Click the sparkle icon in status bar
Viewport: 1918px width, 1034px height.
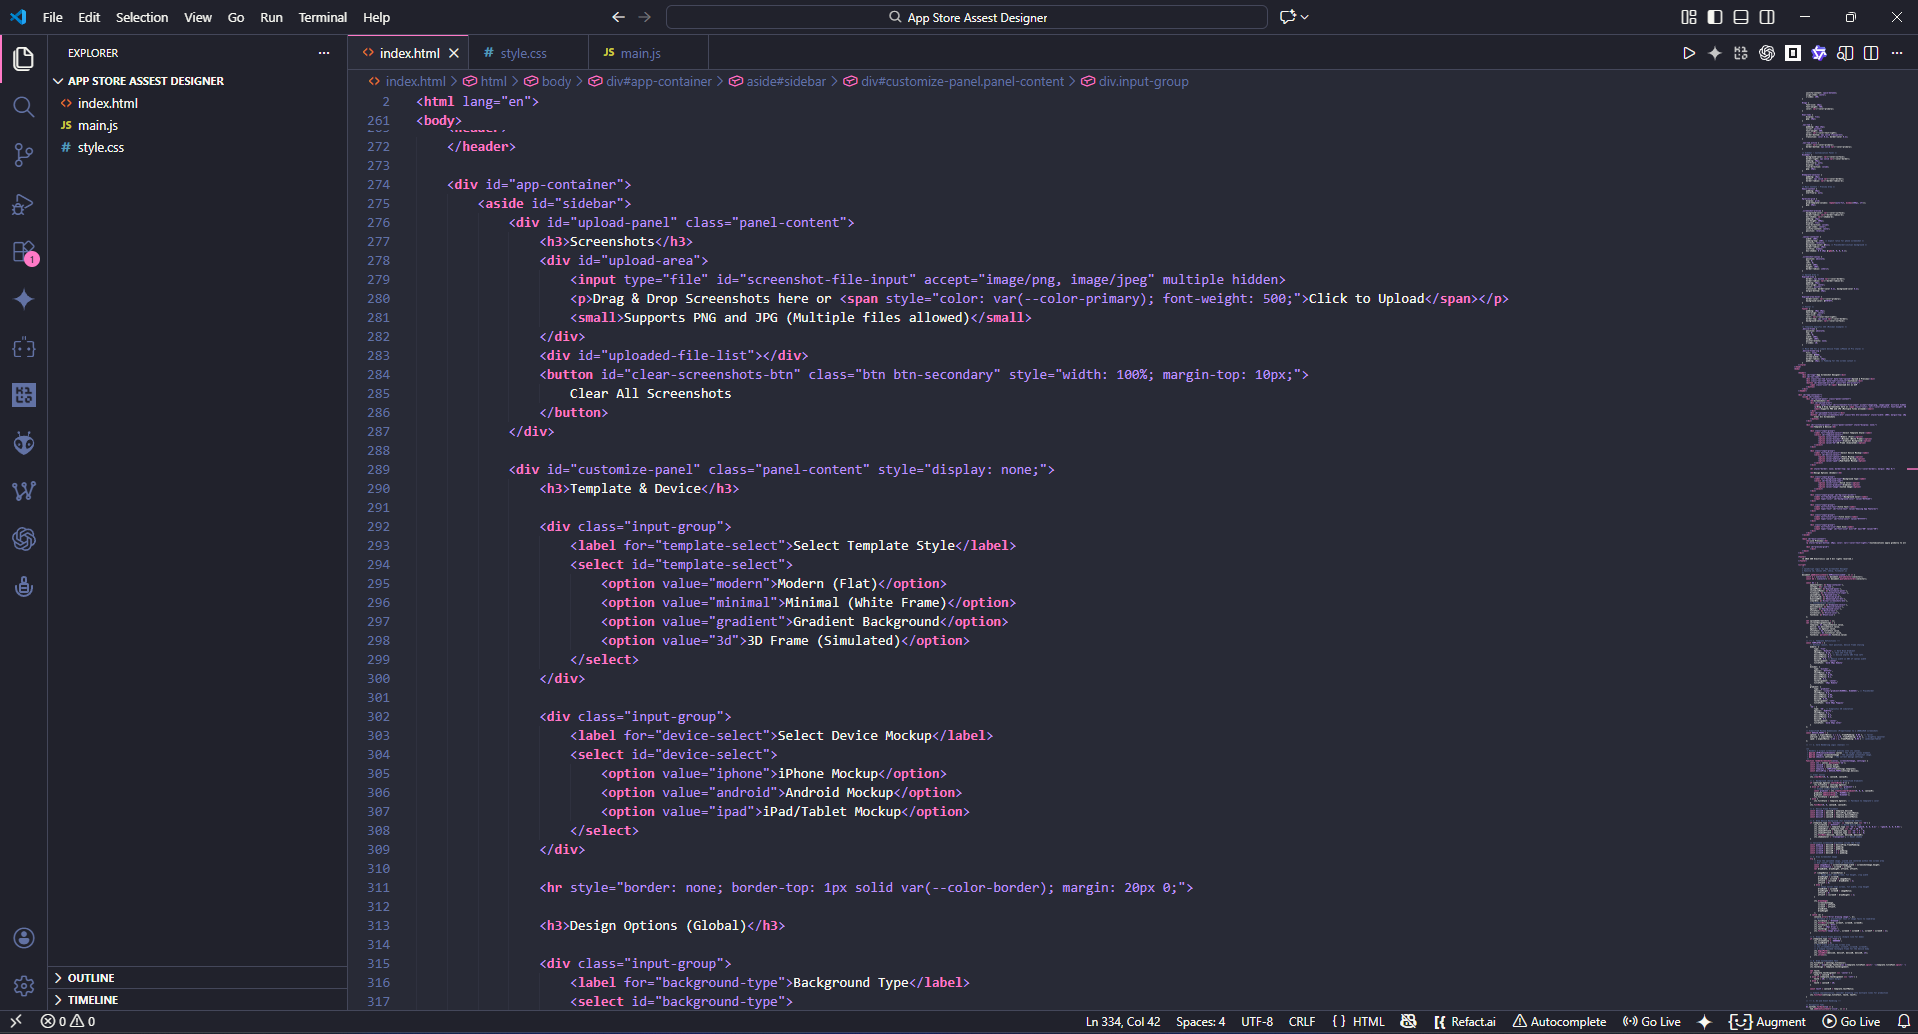pyautogui.click(x=1705, y=1022)
